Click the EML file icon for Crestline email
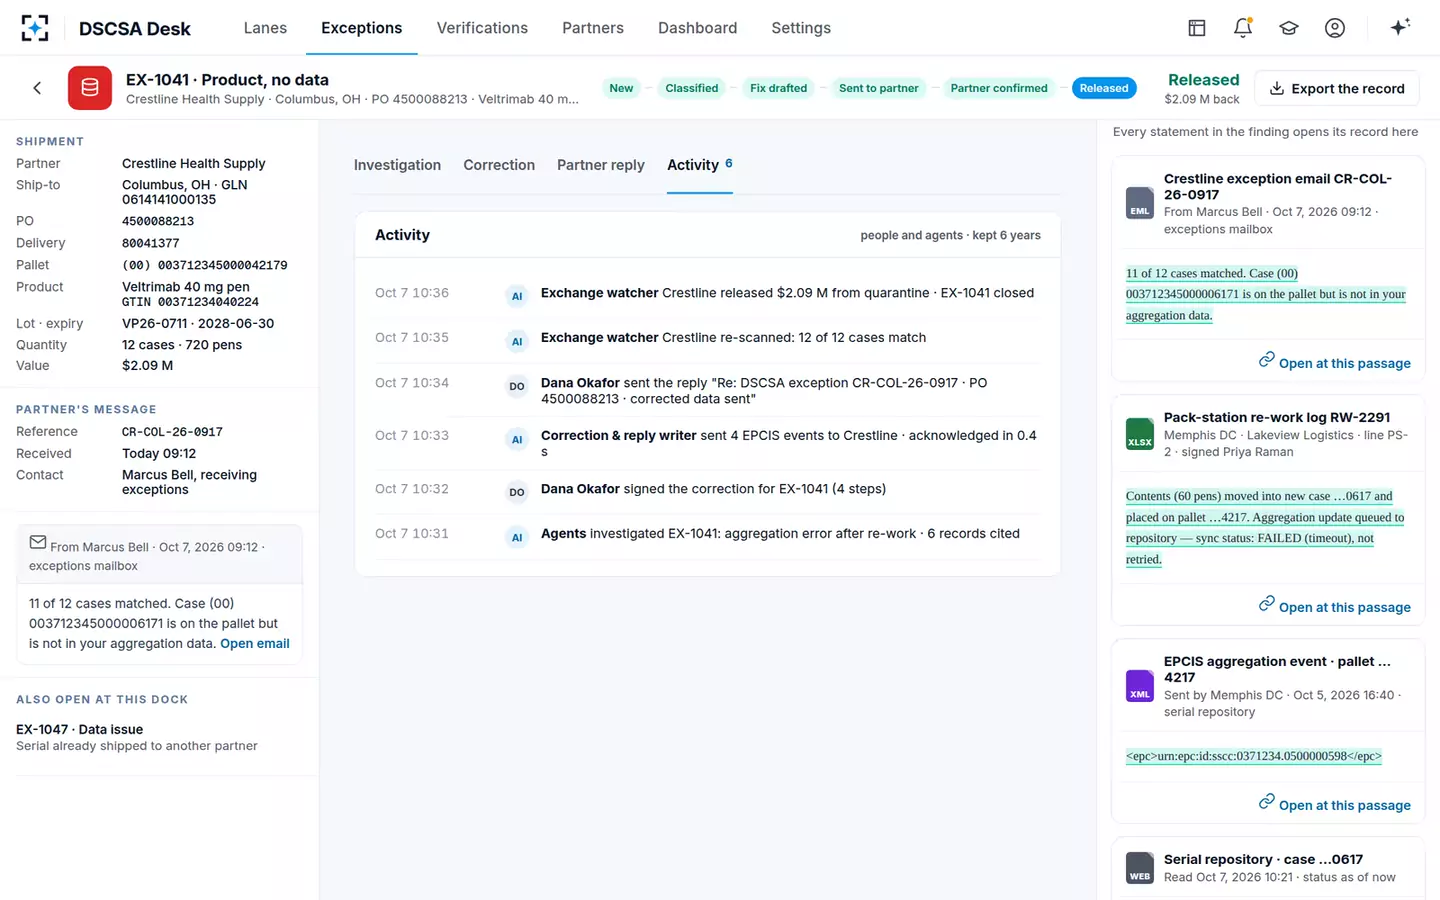This screenshot has width=1440, height=900. [1140, 203]
